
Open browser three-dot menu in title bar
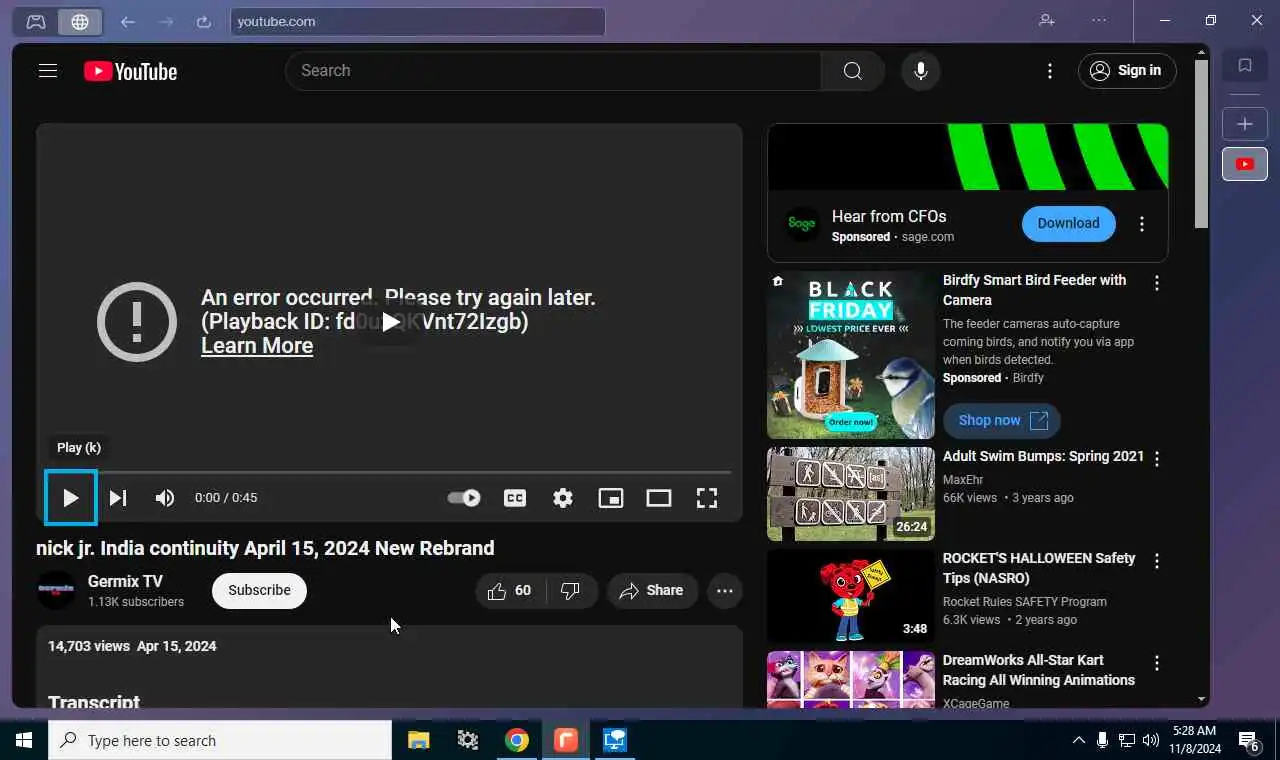pyautogui.click(x=1099, y=20)
